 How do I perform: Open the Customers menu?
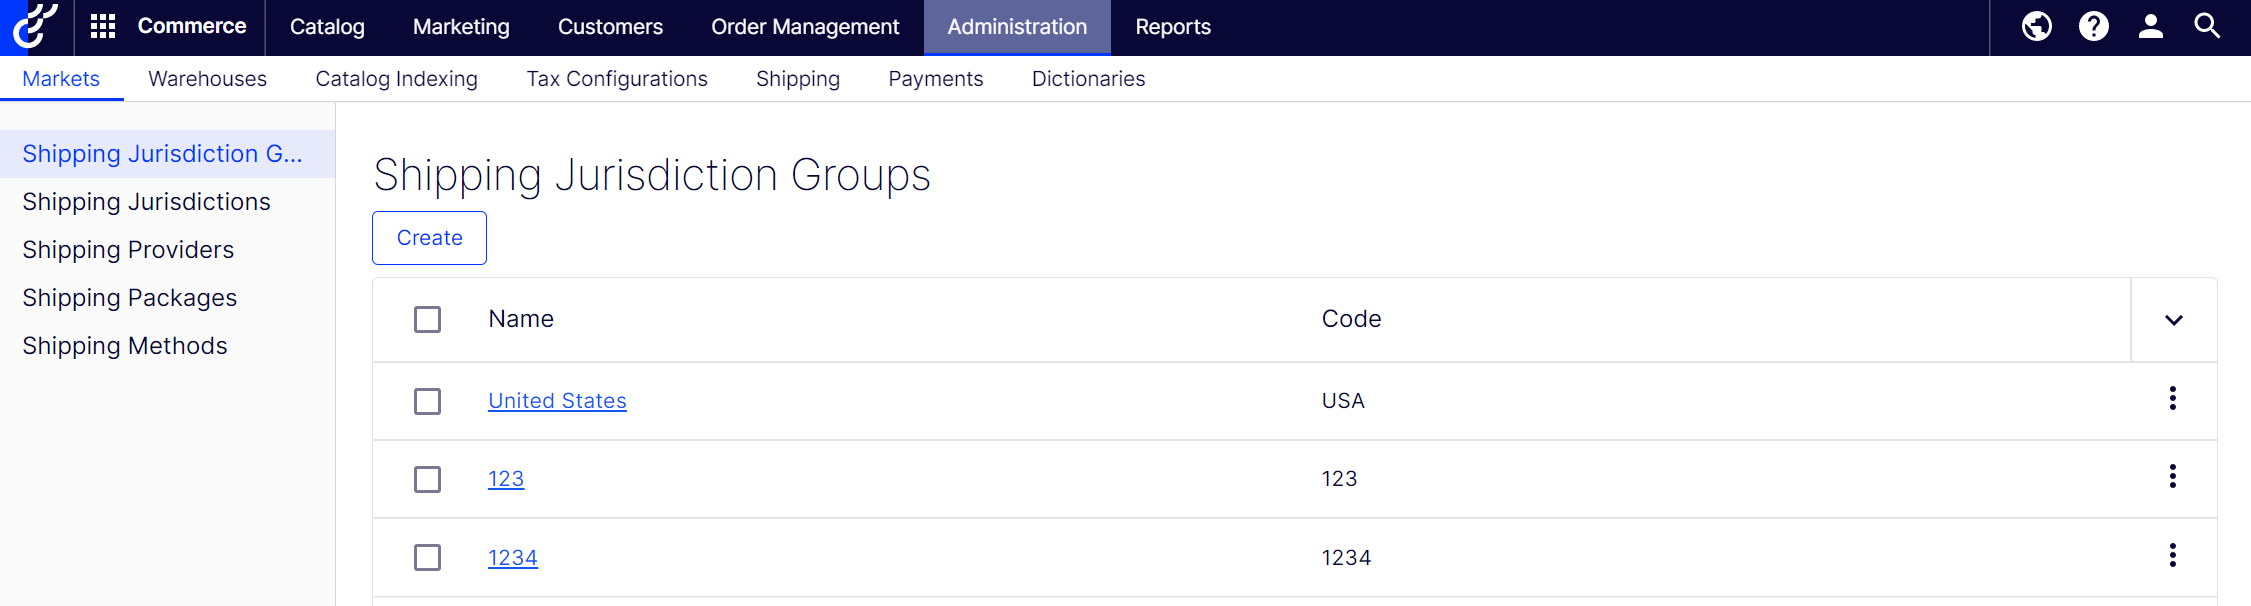click(610, 27)
